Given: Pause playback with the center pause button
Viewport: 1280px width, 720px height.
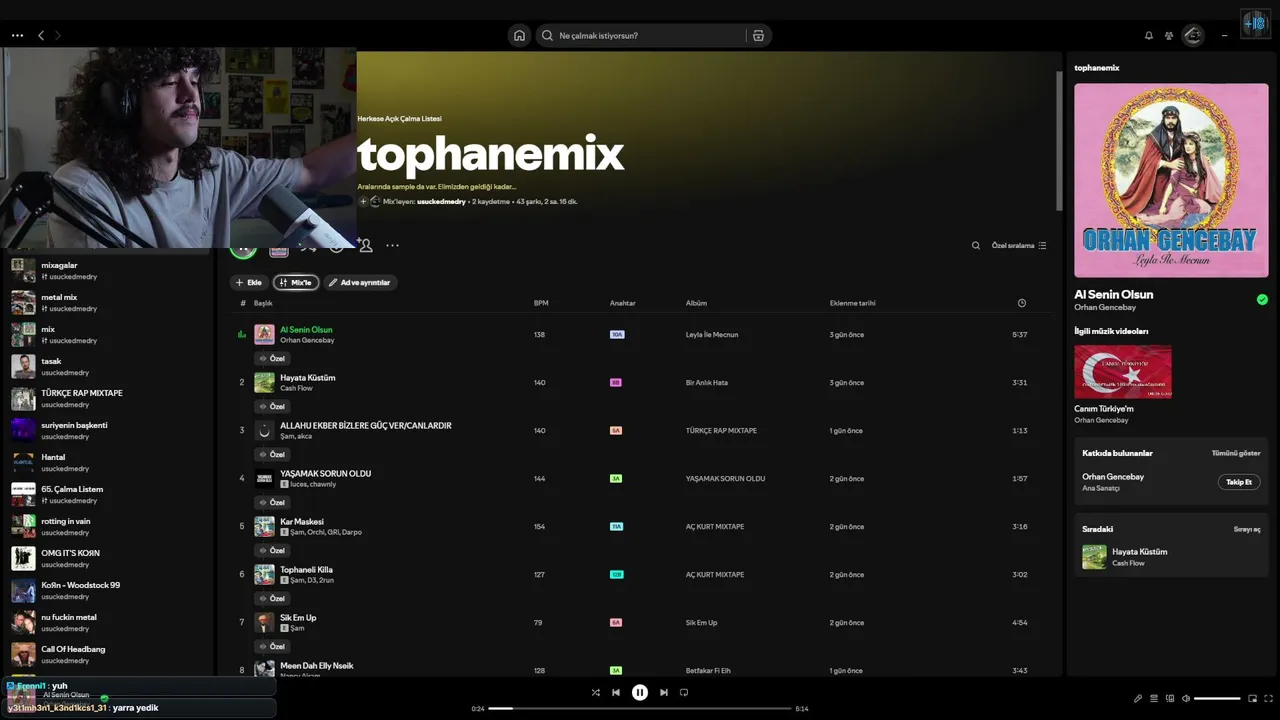Looking at the screenshot, I should (640, 692).
